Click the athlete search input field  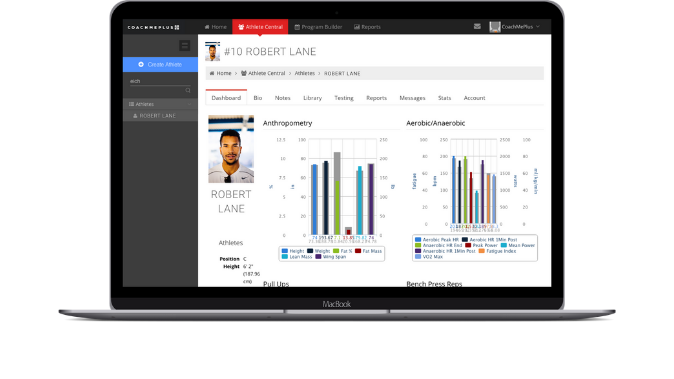[160, 81]
